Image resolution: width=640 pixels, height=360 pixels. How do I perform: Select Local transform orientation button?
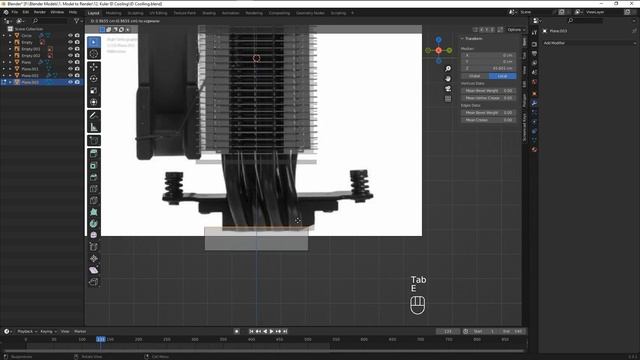pyautogui.click(x=502, y=76)
